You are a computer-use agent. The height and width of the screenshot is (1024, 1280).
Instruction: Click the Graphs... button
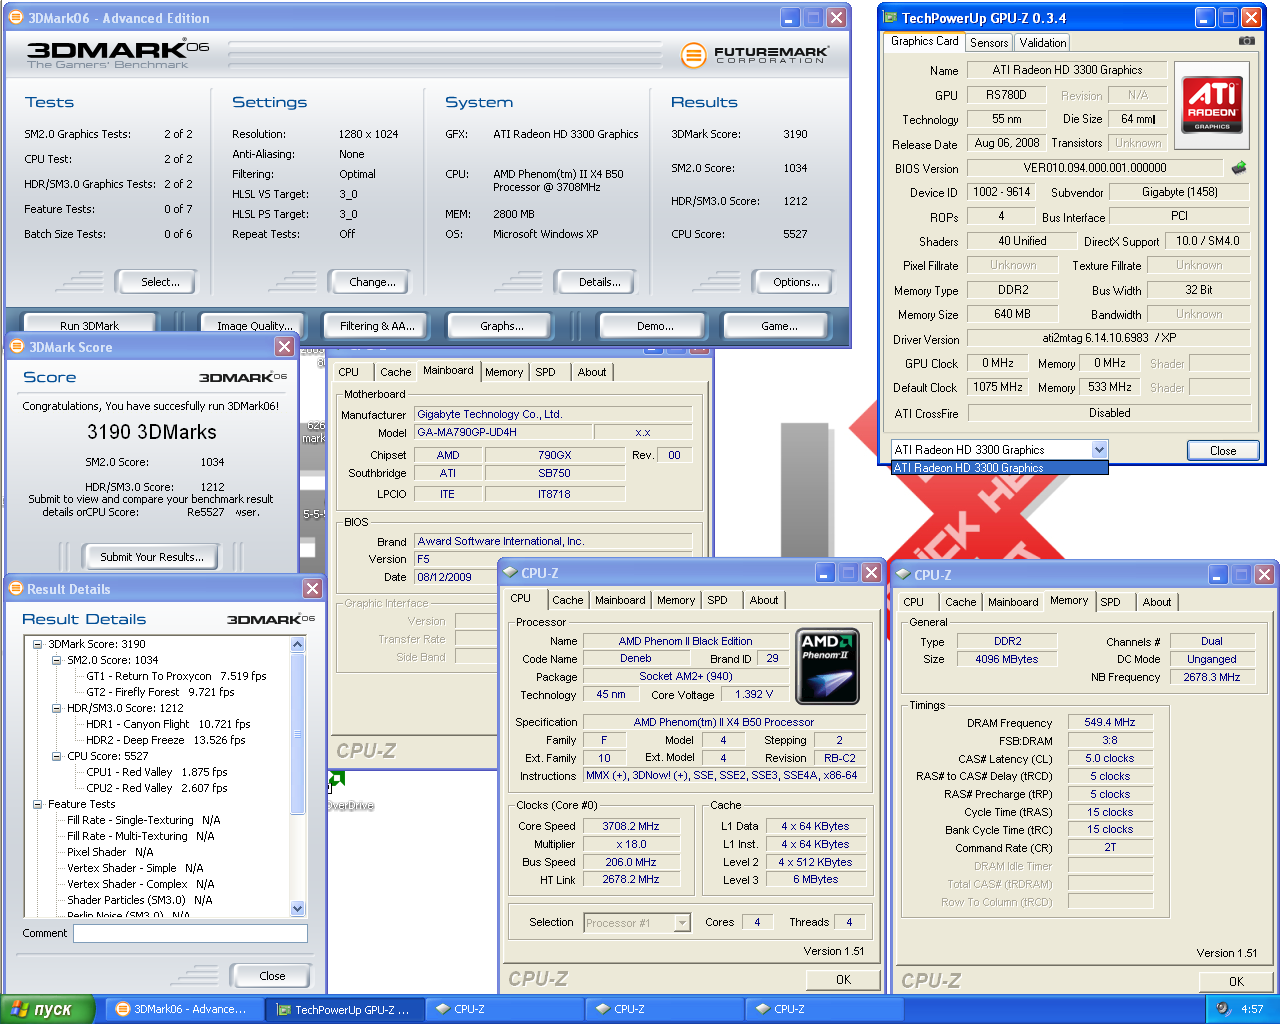pos(501,325)
